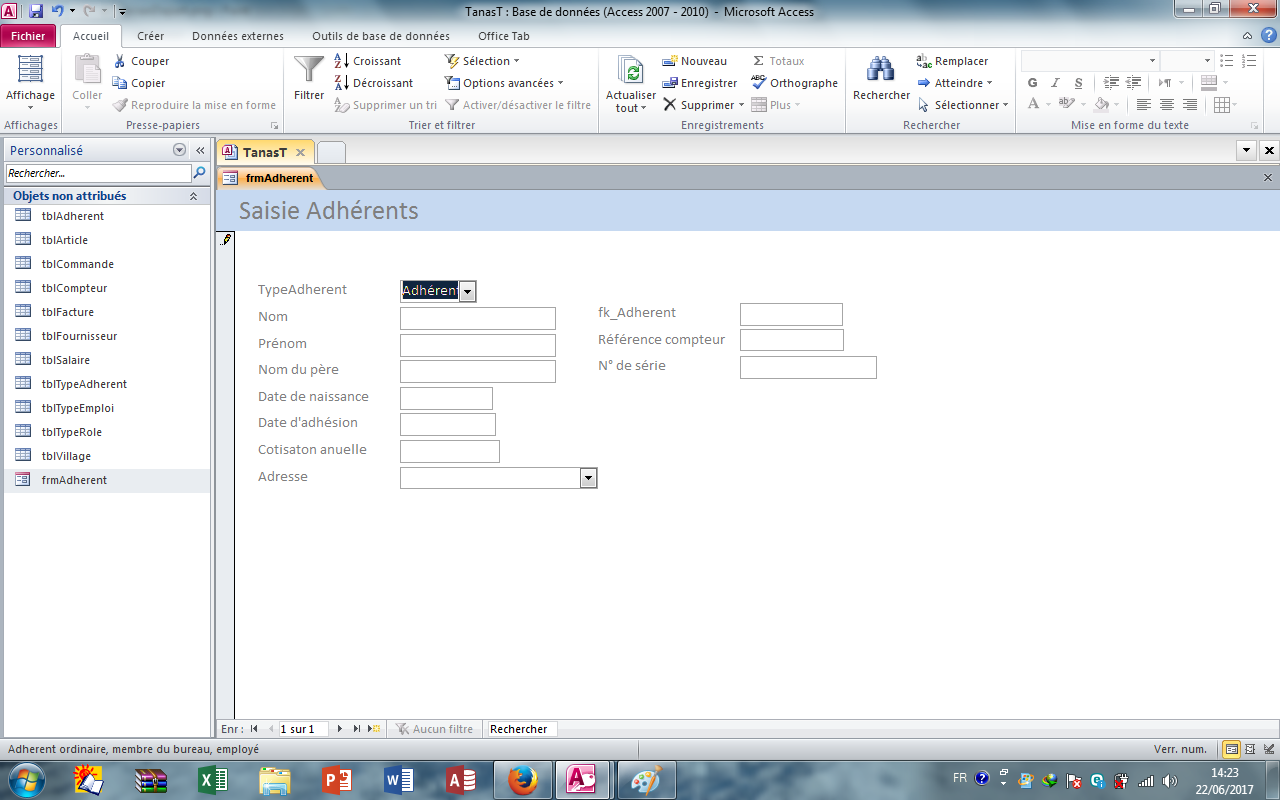Viewport: 1280px width, 800px height.
Task: Open the Sélectionner dropdown
Action: click(963, 105)
